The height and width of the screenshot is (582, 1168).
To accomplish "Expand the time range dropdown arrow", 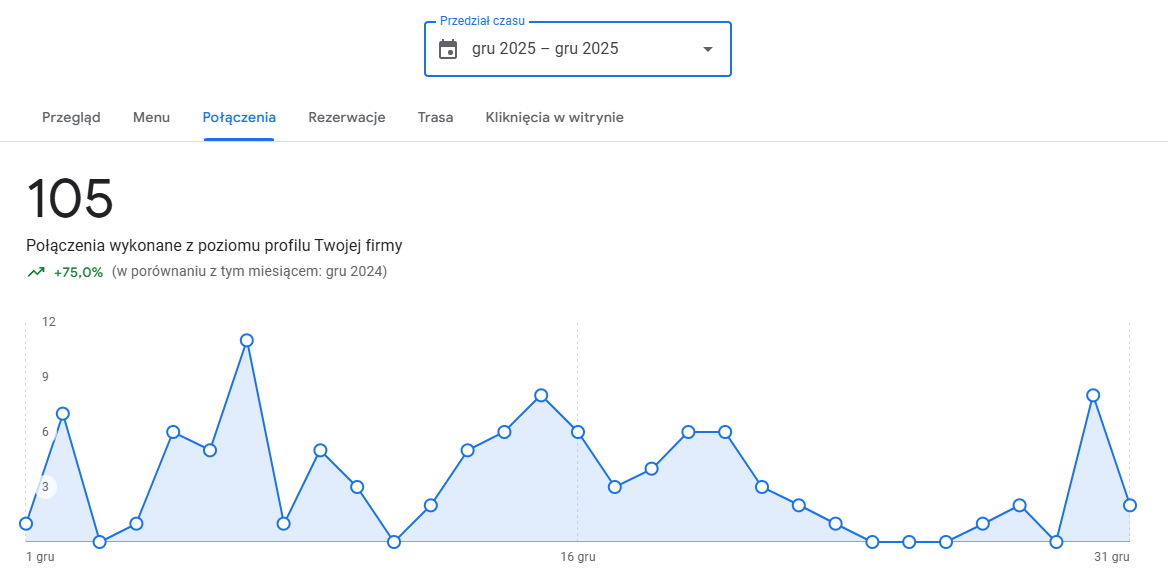I will [708, 49].
